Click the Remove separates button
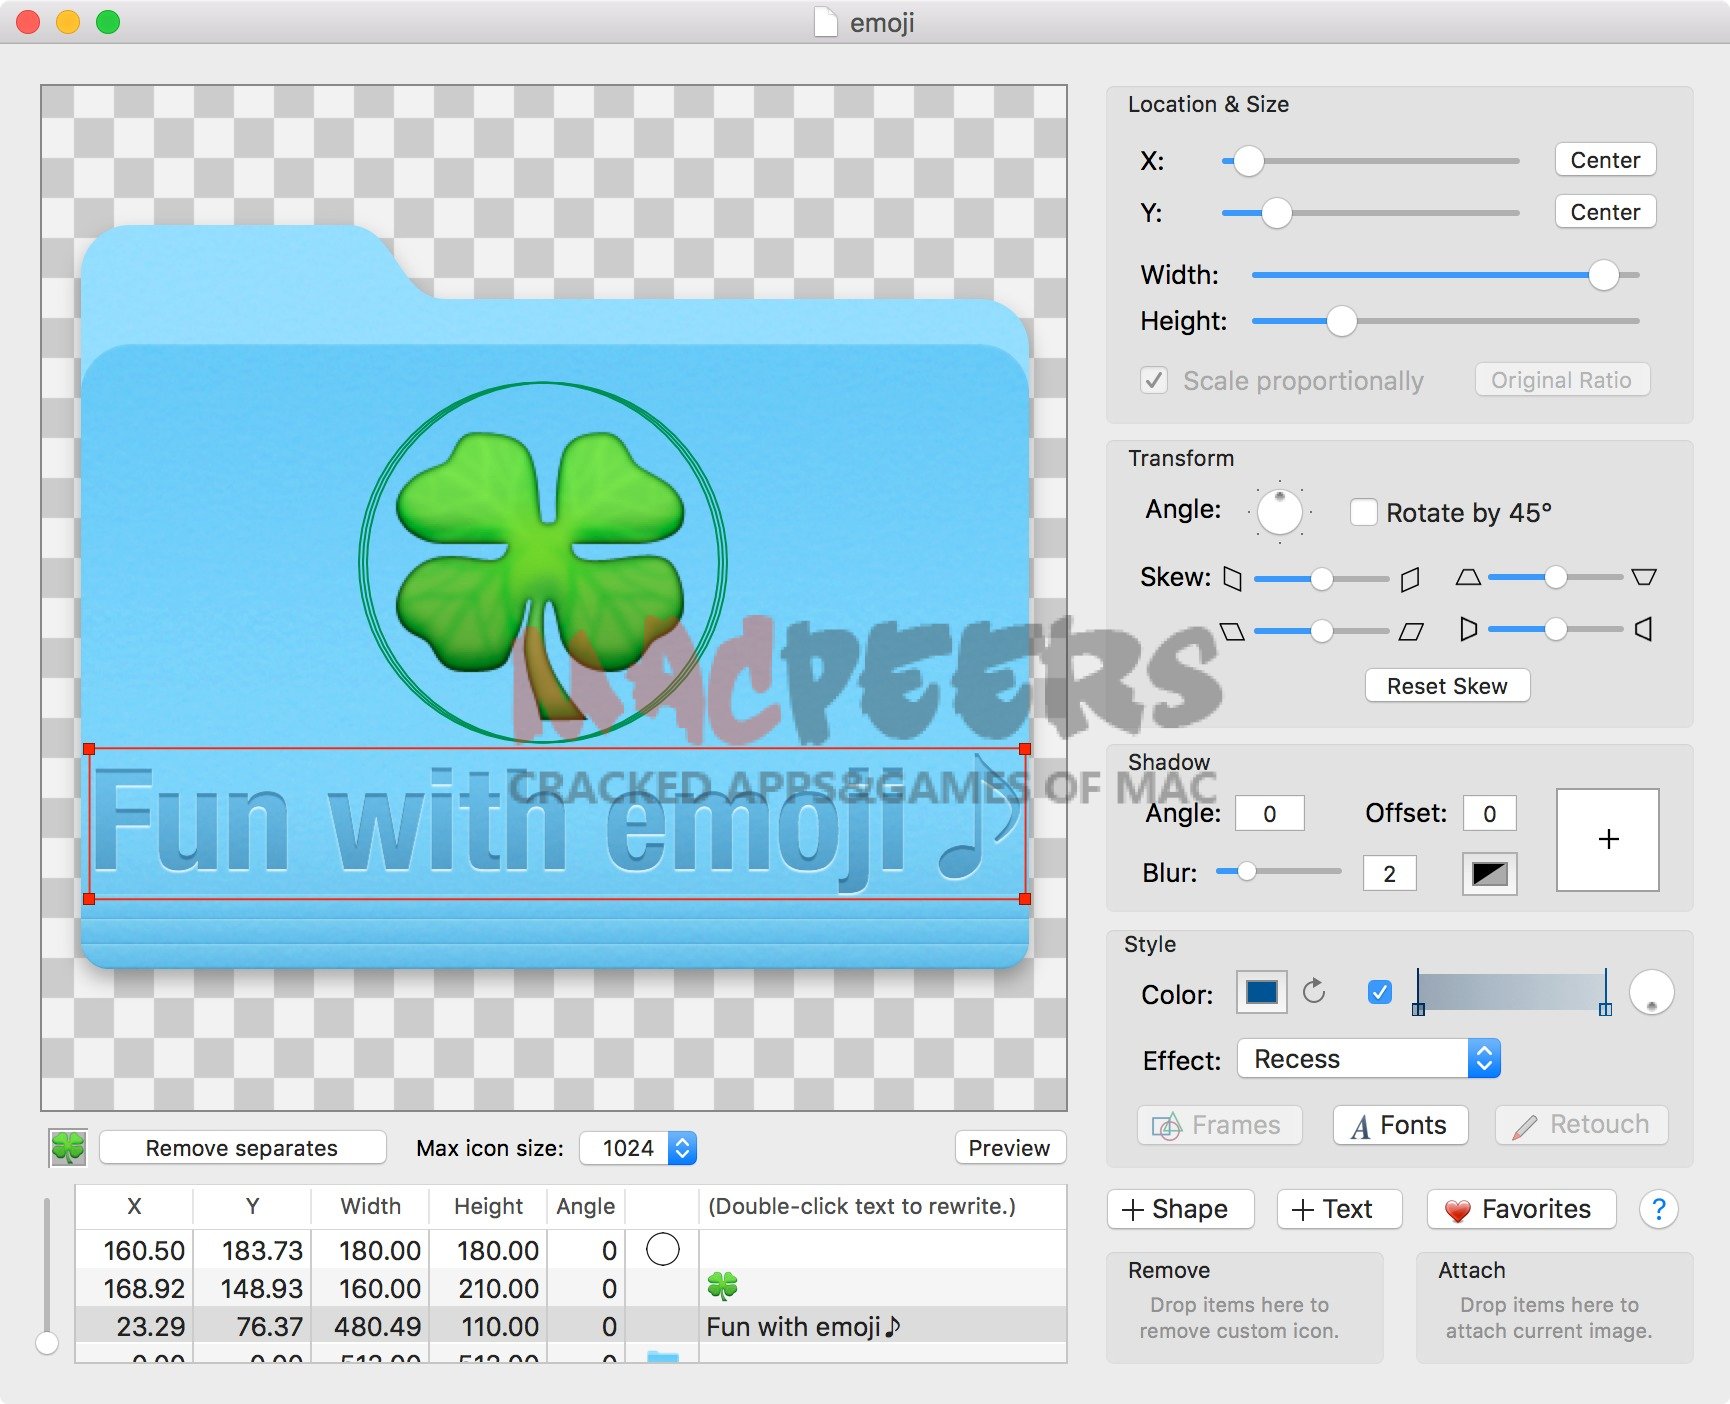 [x=242, y=1148]
